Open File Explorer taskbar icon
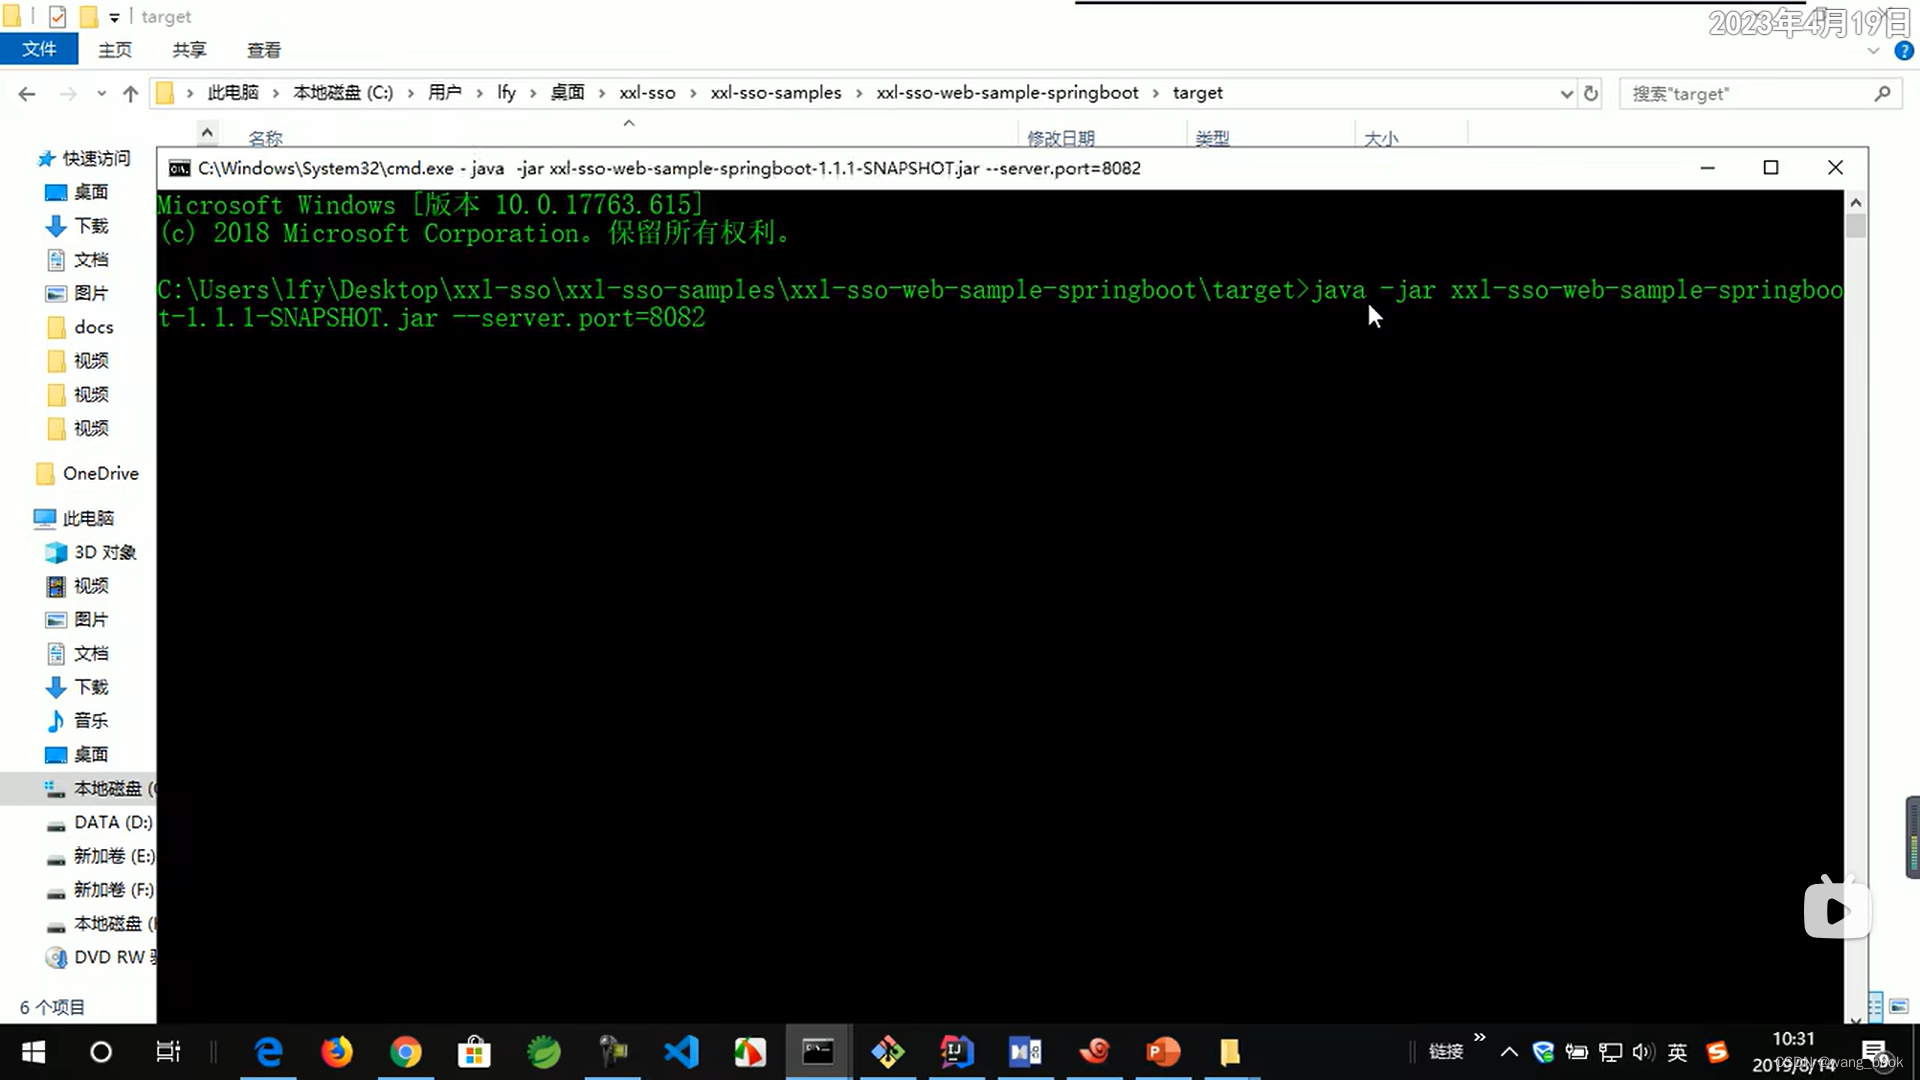Viewport: 1920px width, 1080px height. click(x=1230, y=1052)
